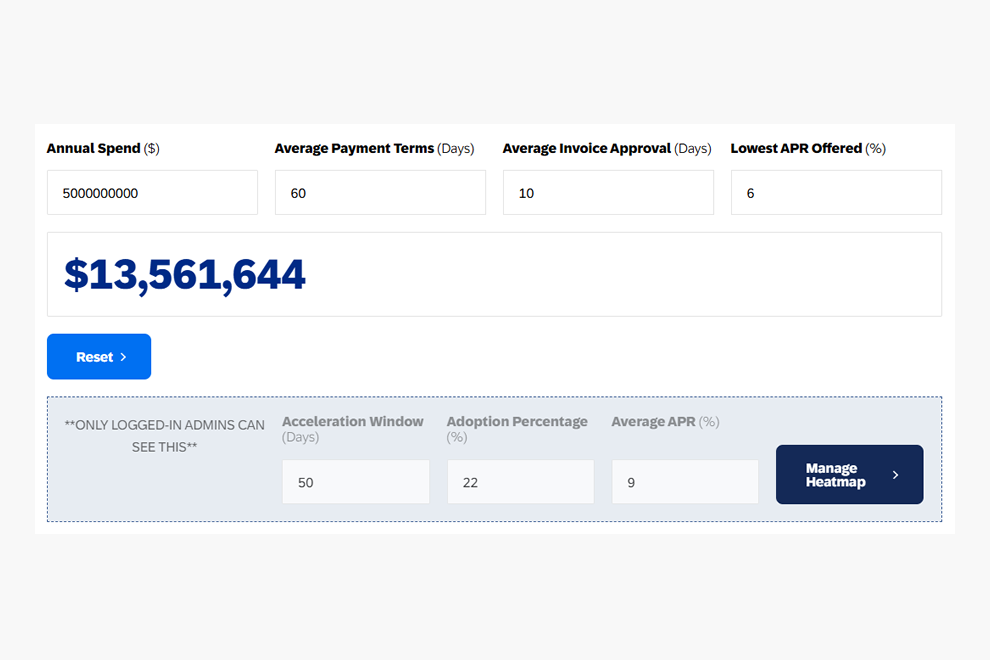This screenshot has height=660, width=990.
Task: Select the Annual Spend input field
Action: click(152, 192)
